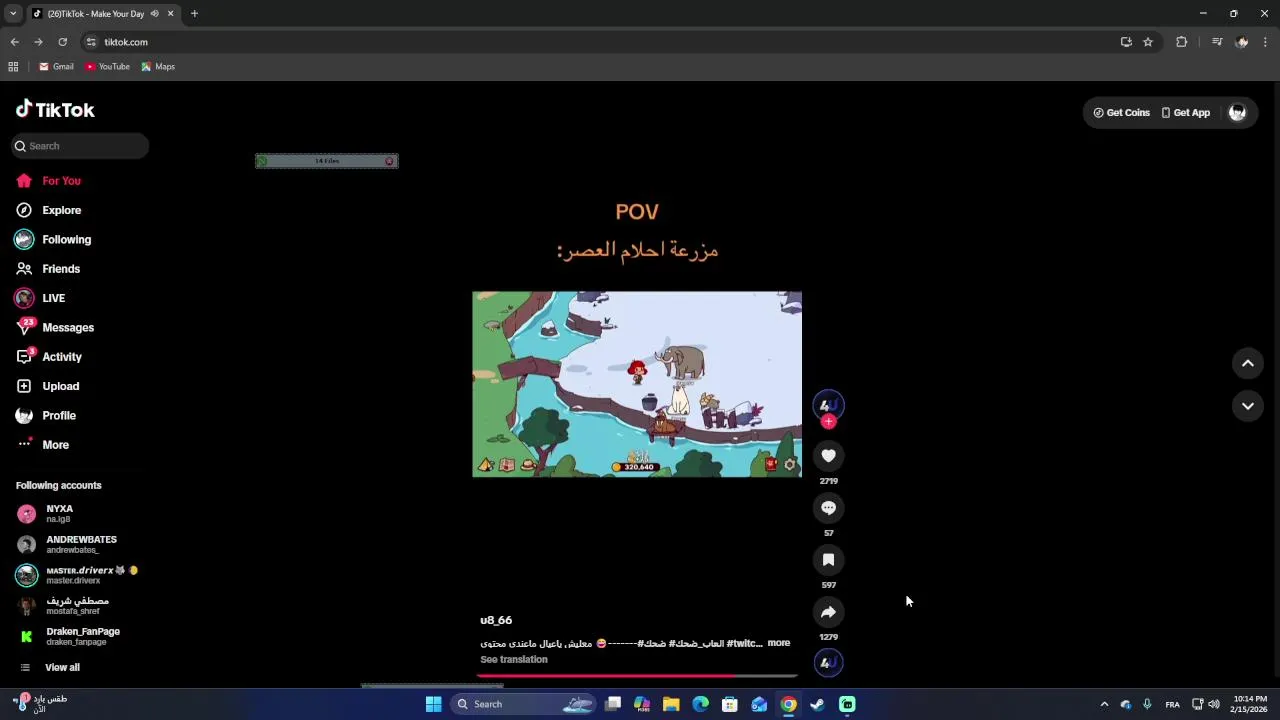Go to the Following feed
This screenshot has width=1280, height=720.
pyautogui.click(x=53, y=240)
